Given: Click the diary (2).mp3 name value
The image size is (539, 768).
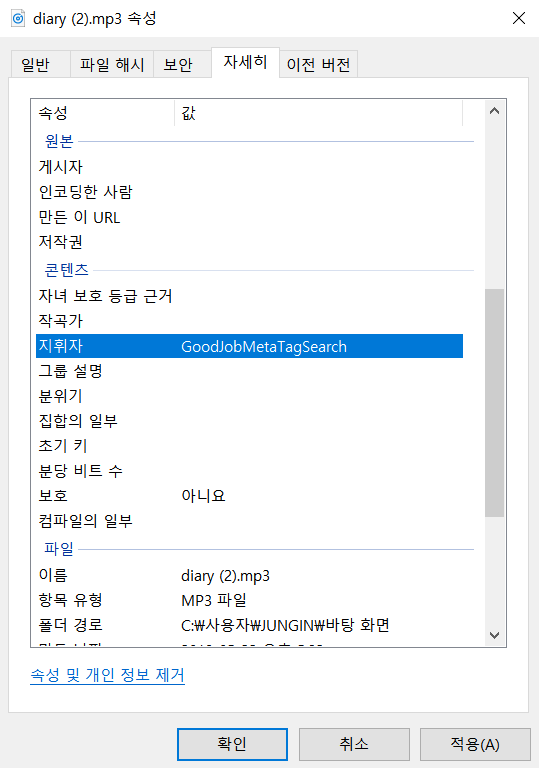Looking at the screenshot, I should (x=225, y=576).
